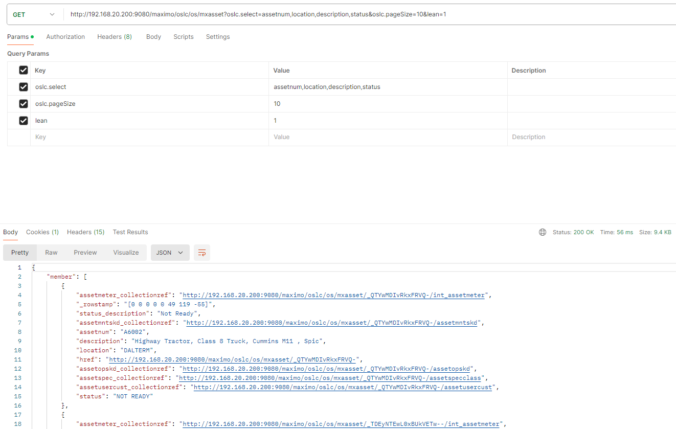676x429 pixels.
Task: Open the request Settings tab
Action: (218, 37)
